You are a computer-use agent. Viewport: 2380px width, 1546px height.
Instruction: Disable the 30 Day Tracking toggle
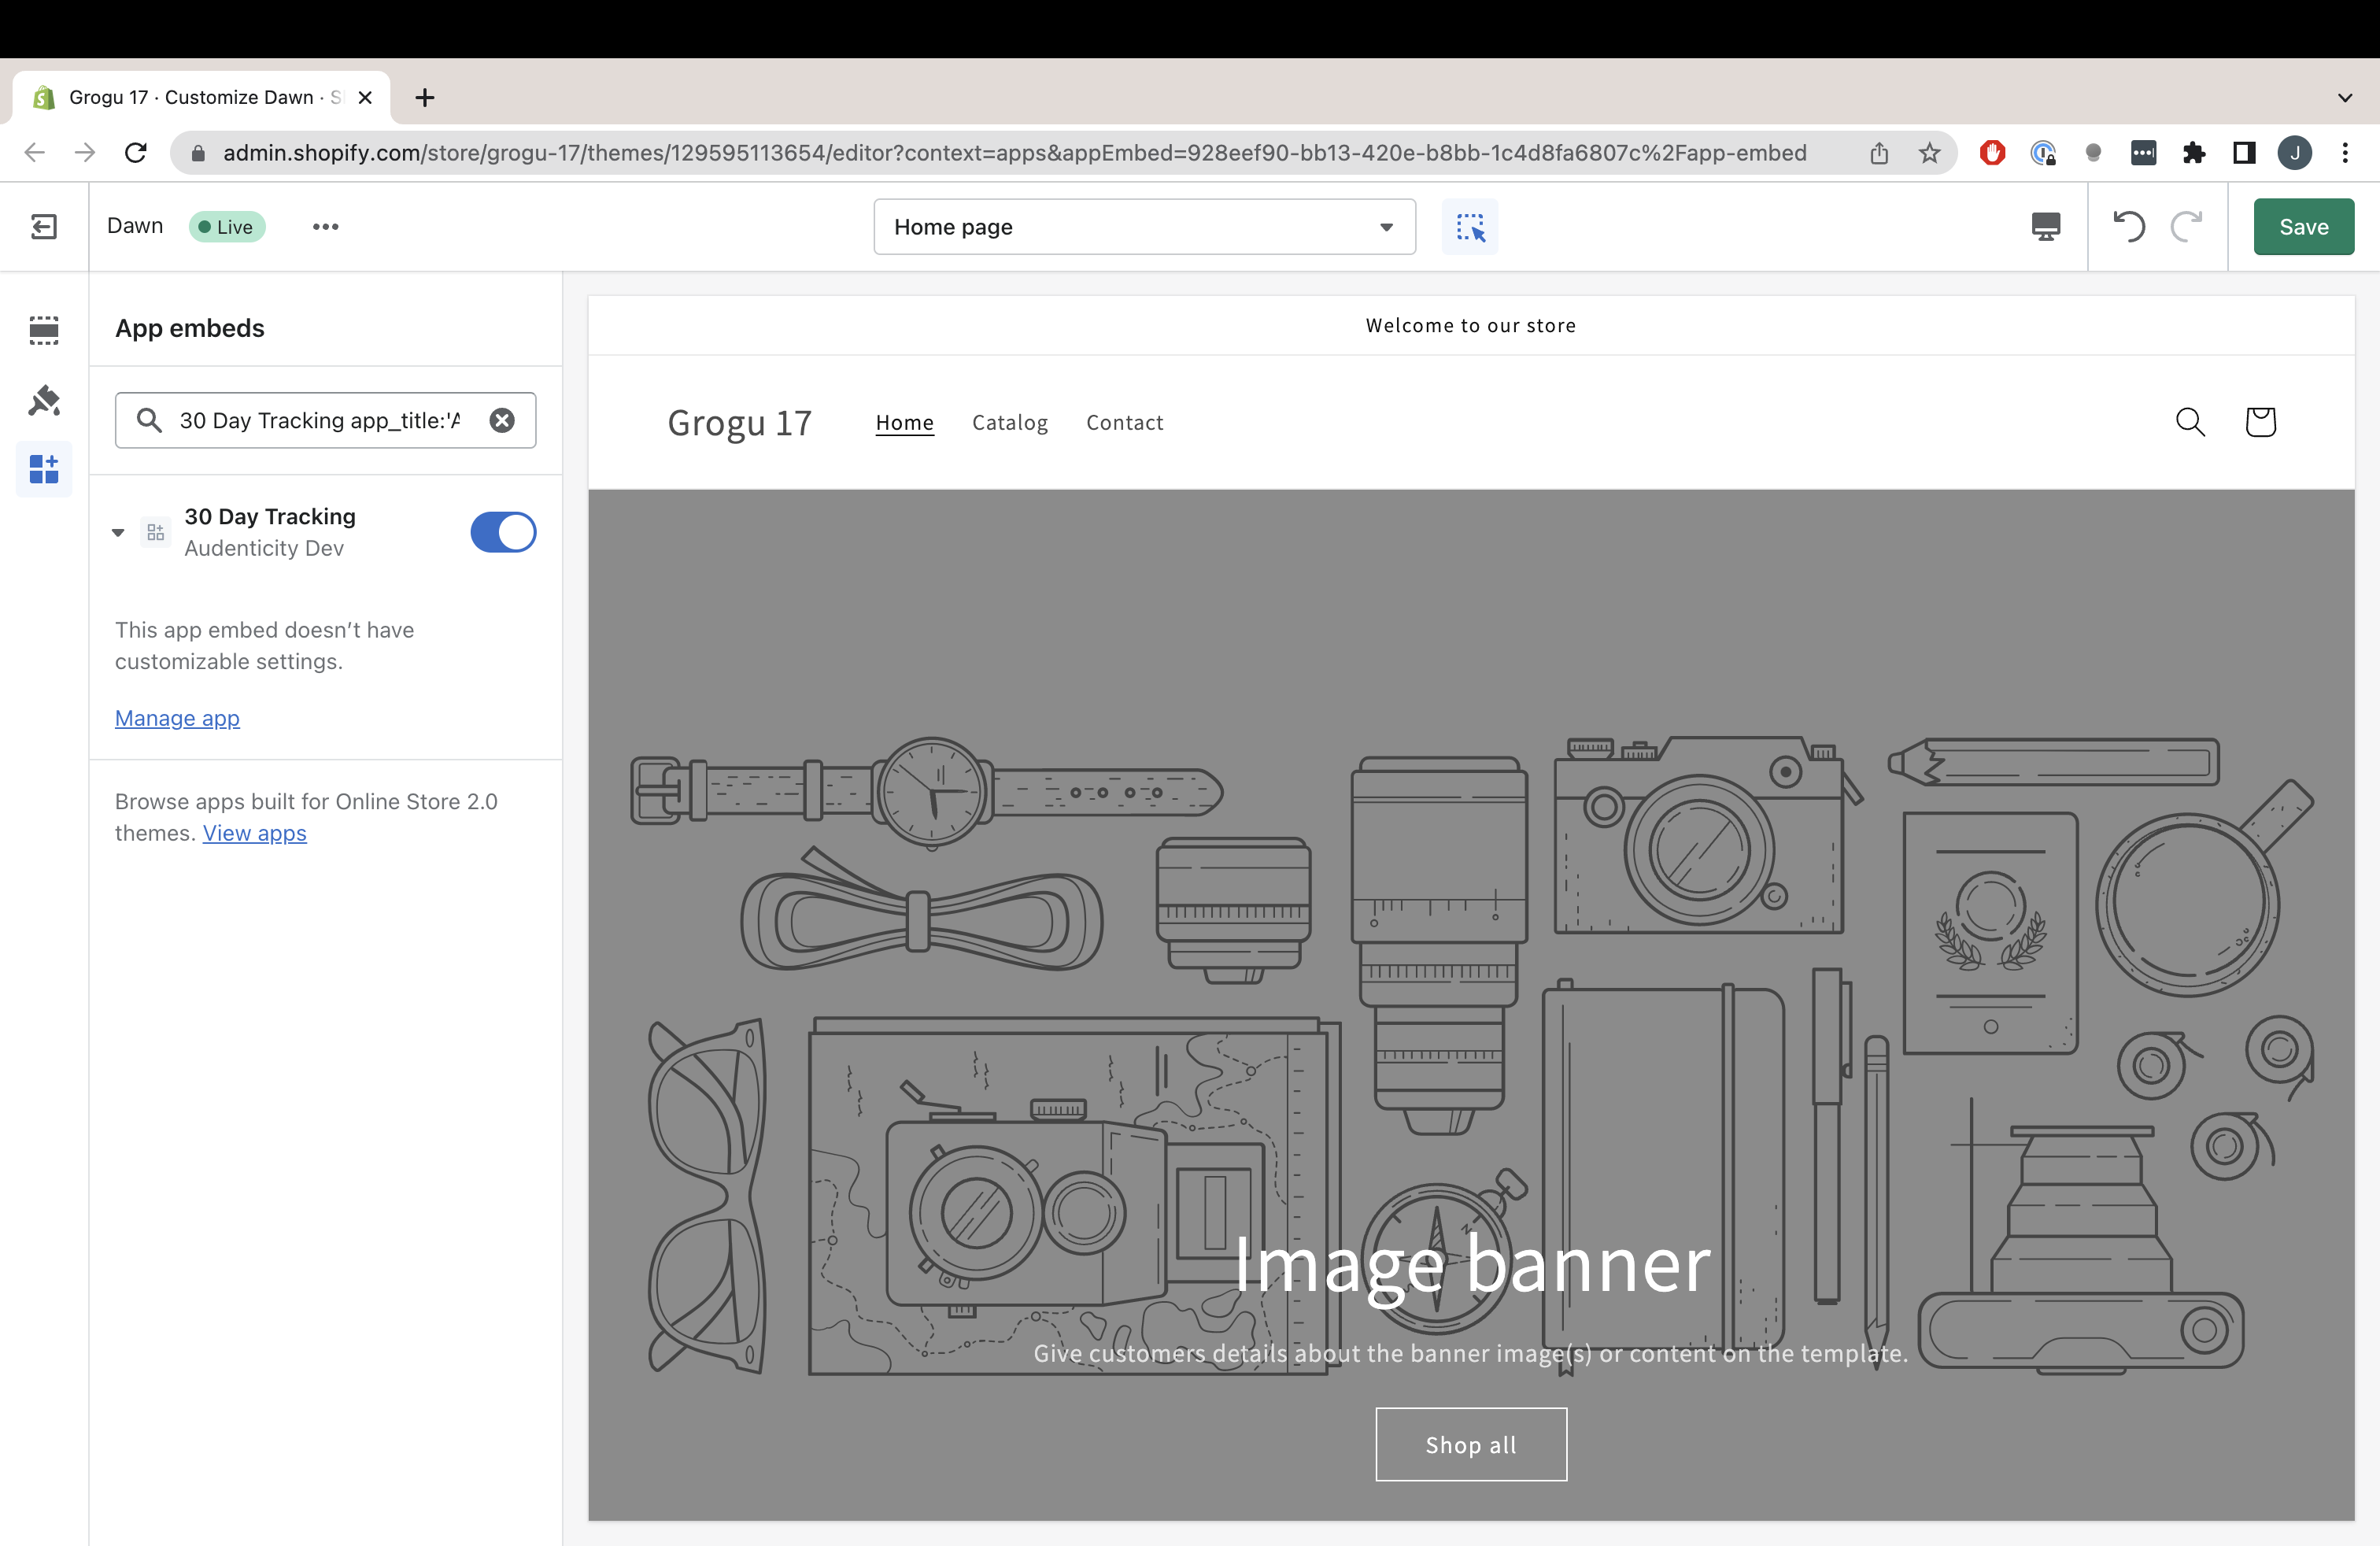[503, 532]
